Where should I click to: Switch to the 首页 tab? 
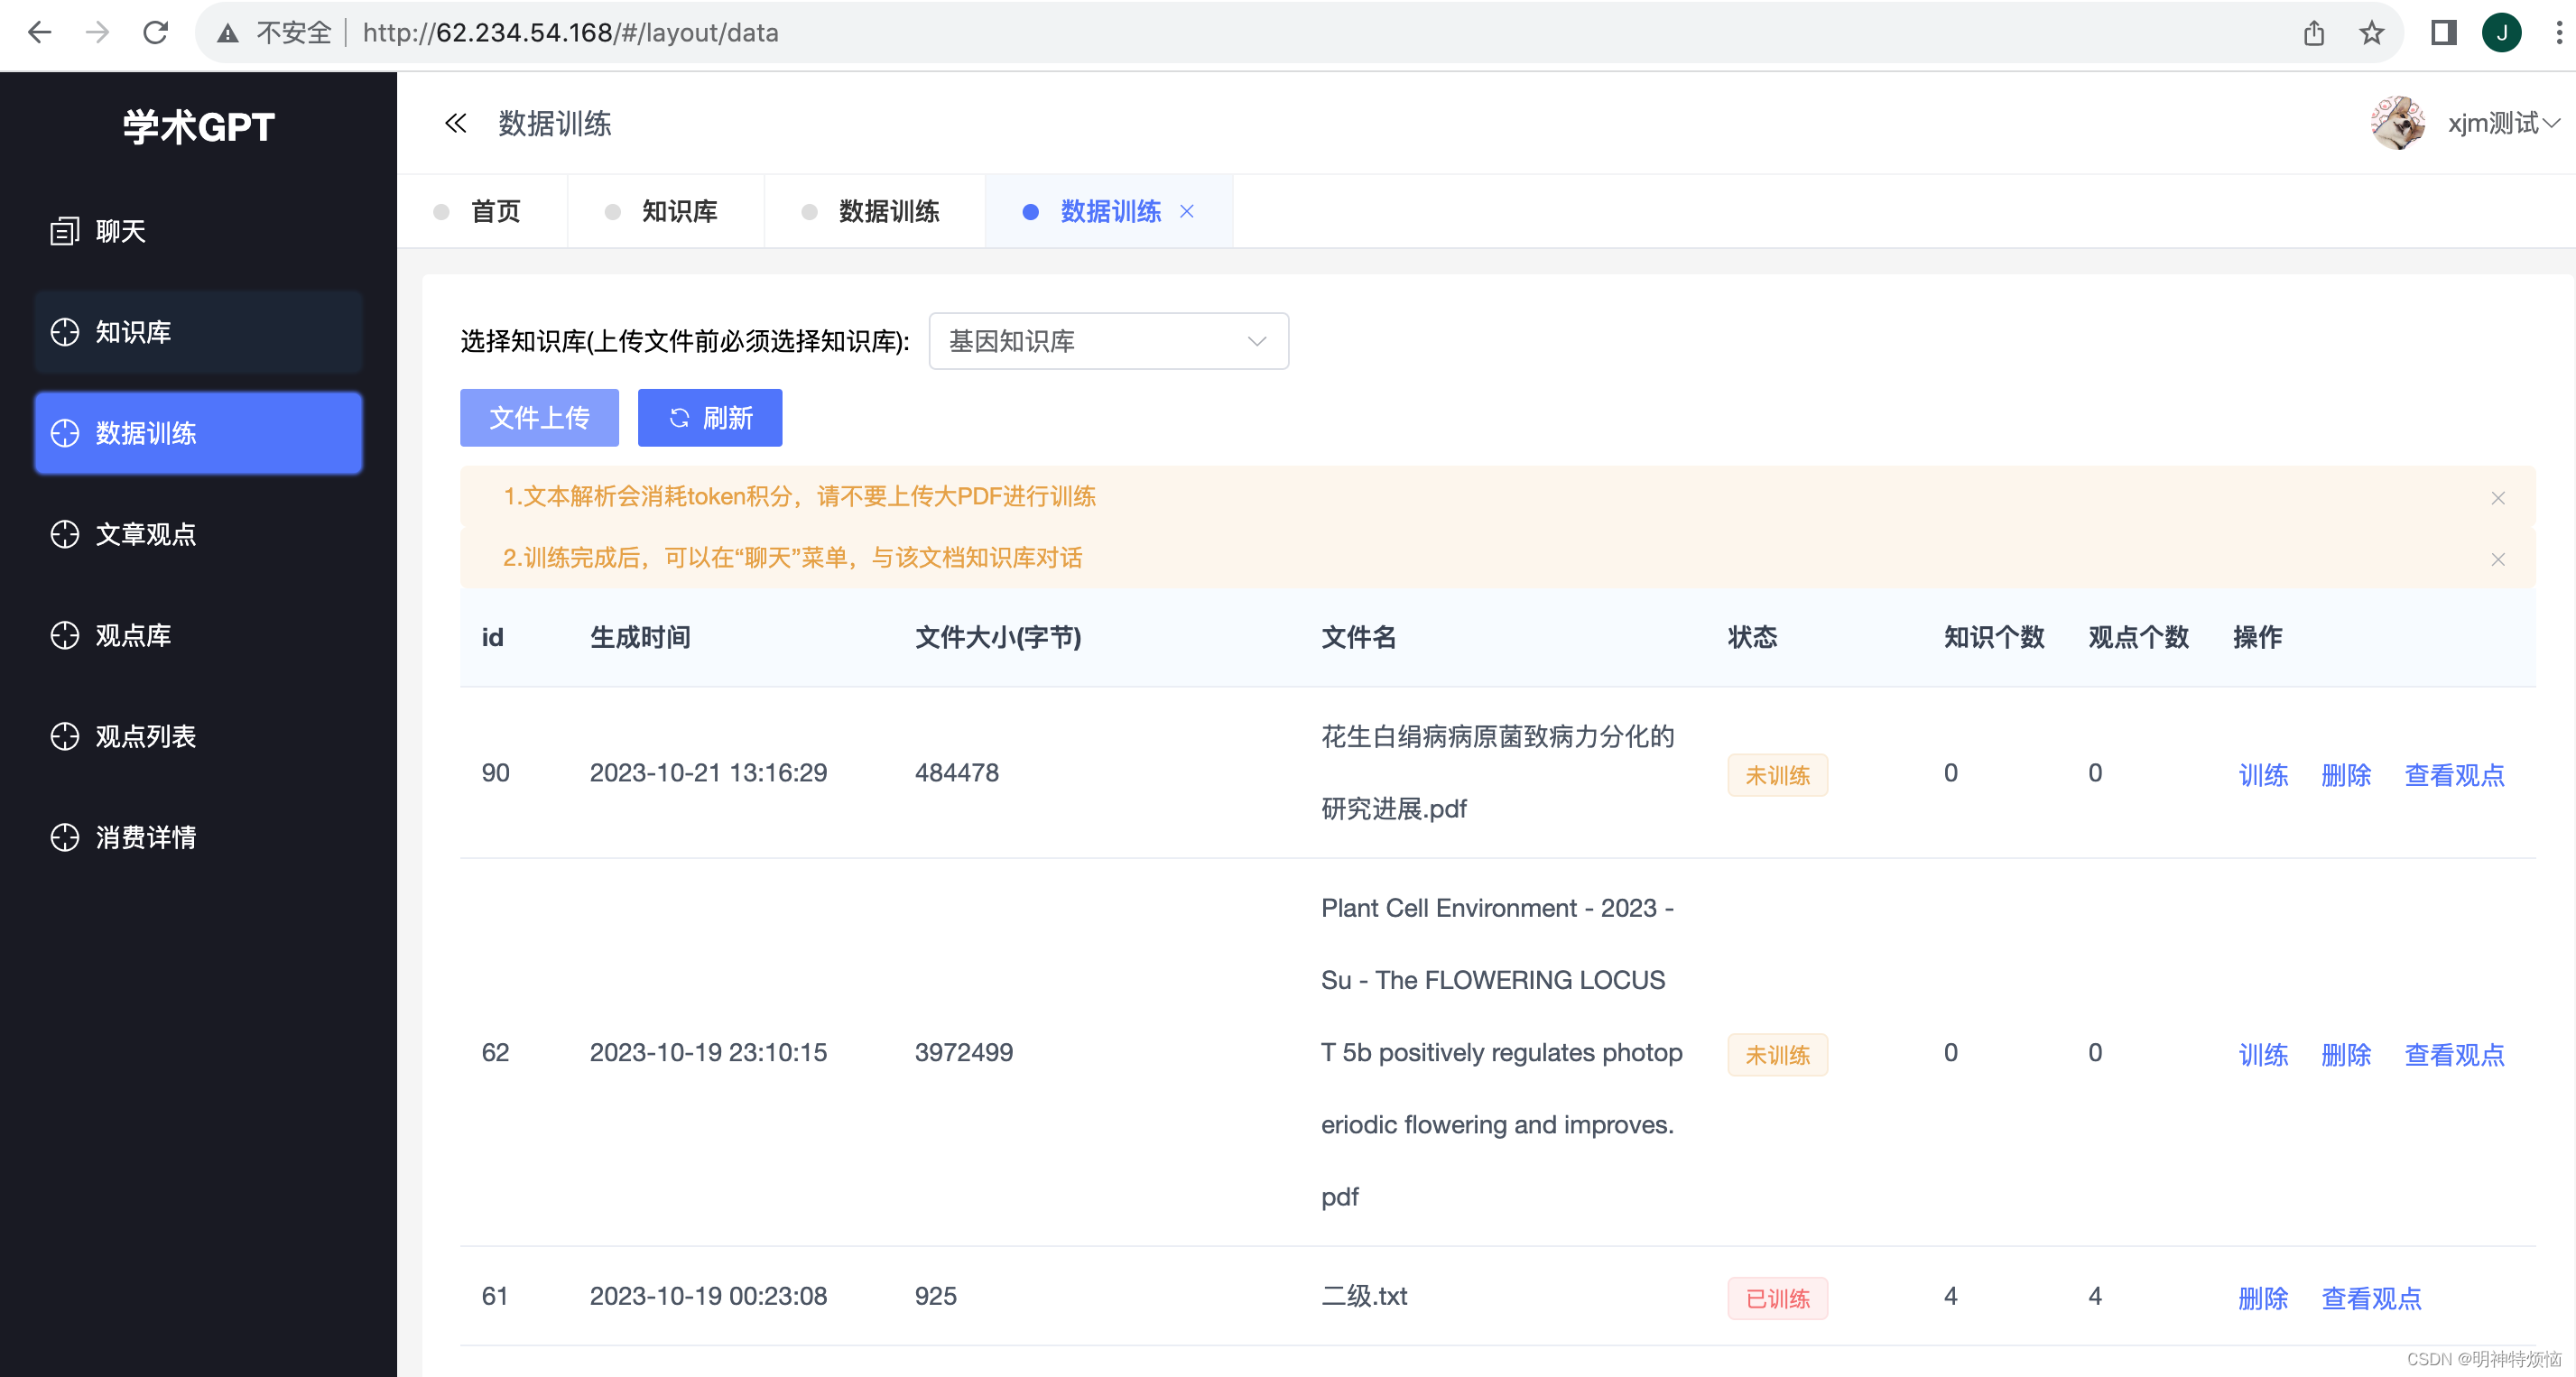click(495, 211)
